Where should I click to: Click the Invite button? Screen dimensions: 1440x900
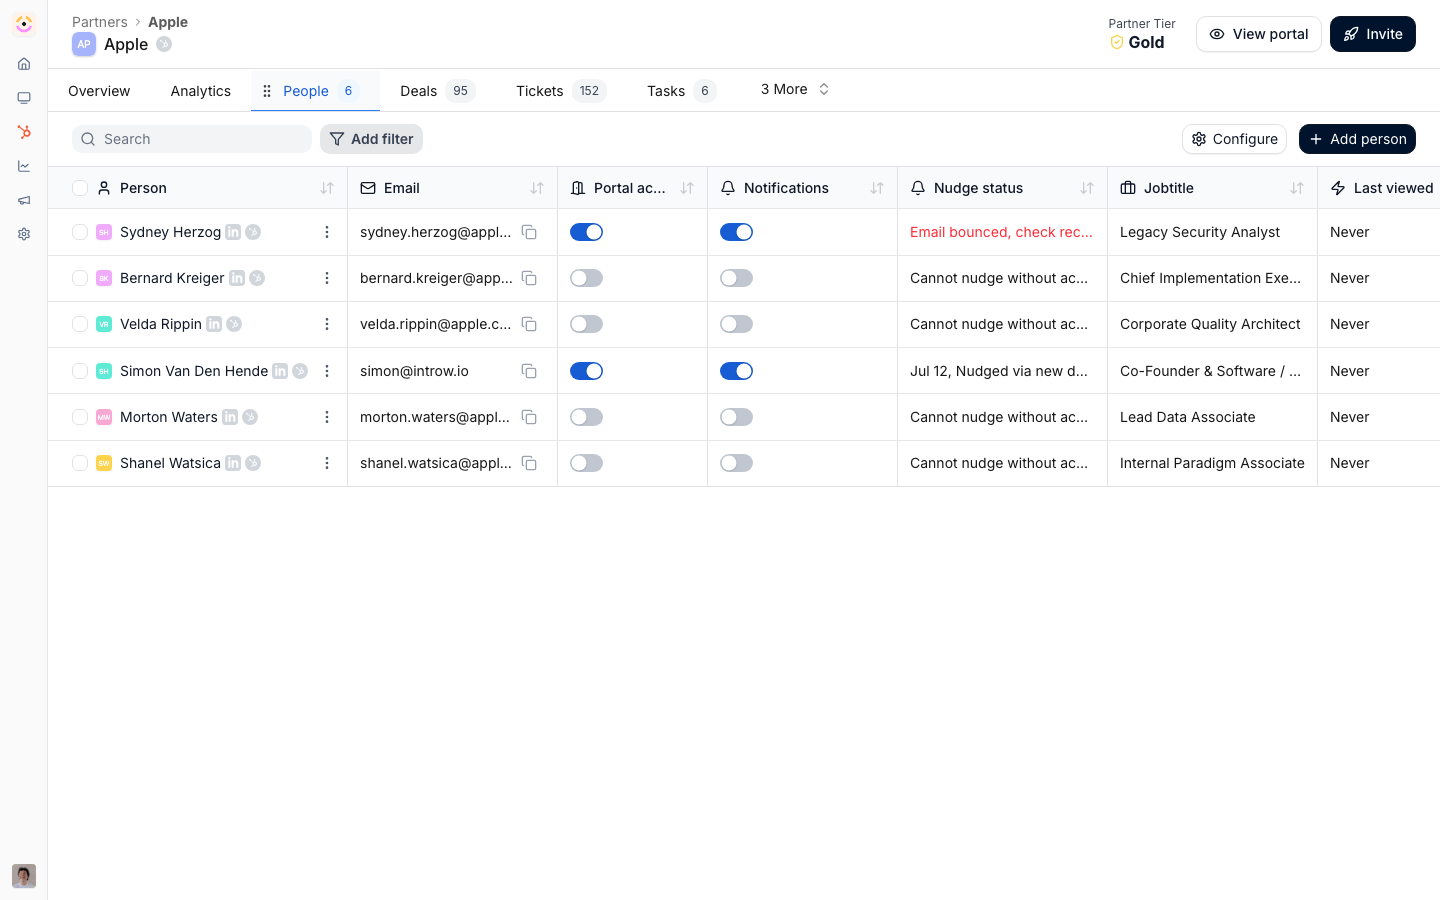point(1373,34)
